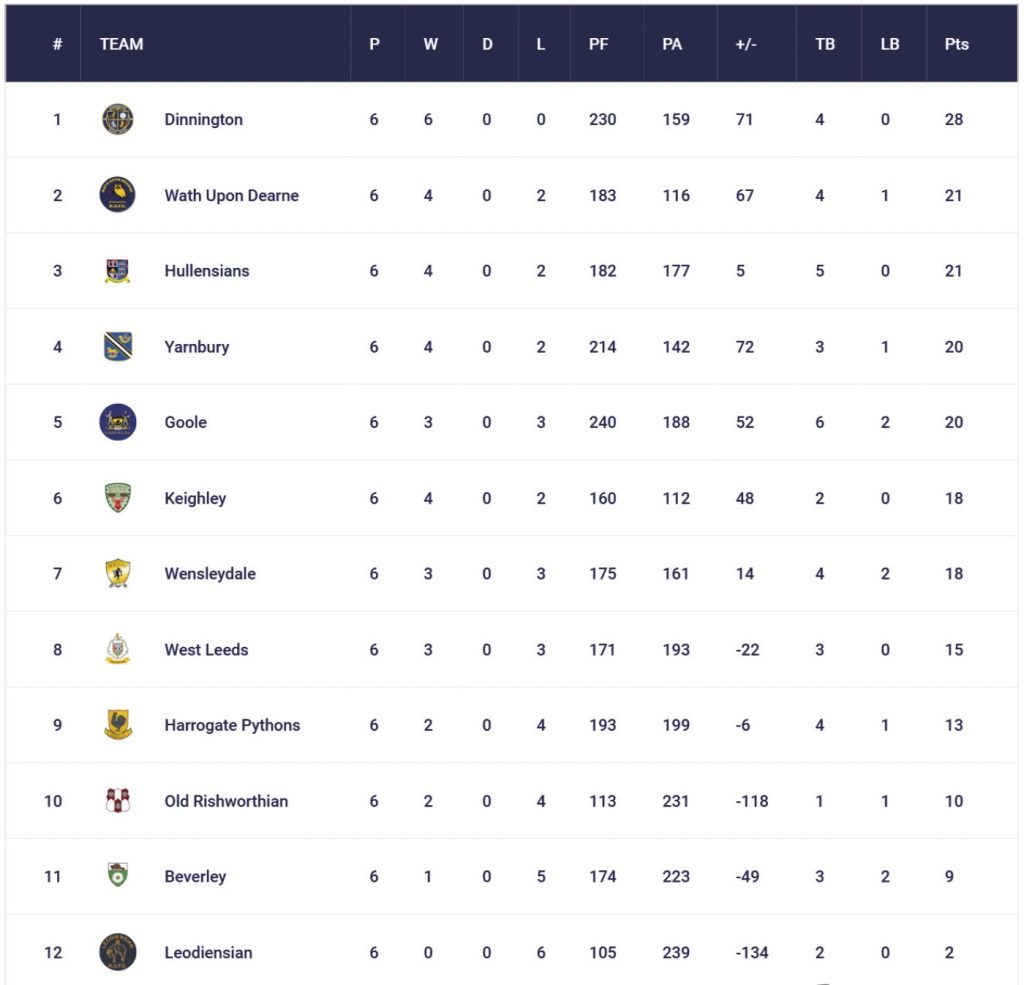Click the Yarnbury shield crest
1024x985 pixels.
(118, 347)
